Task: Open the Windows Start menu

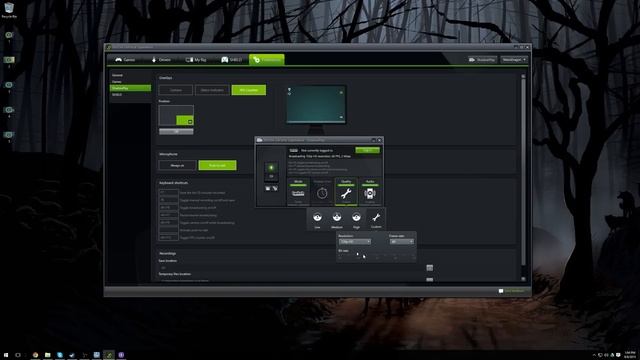Action: [x=6, y=355]
